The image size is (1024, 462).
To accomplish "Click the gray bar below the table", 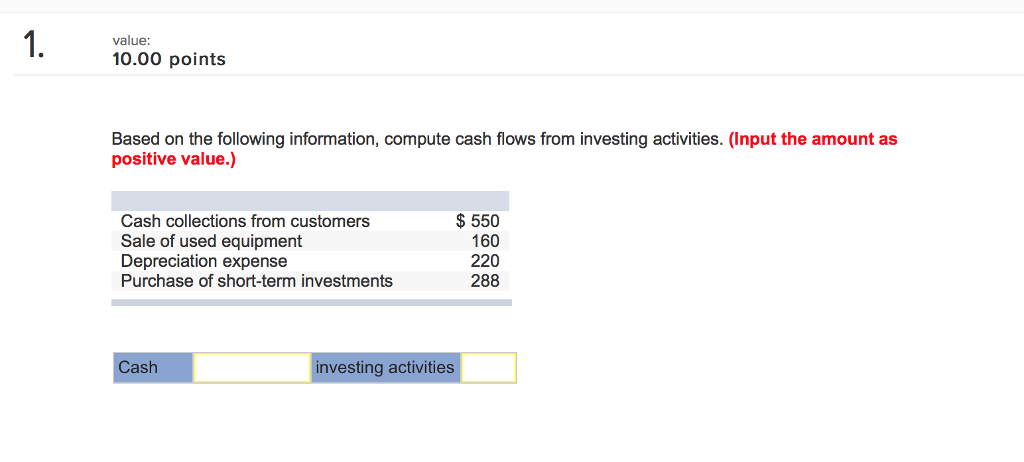I will 310,301.
